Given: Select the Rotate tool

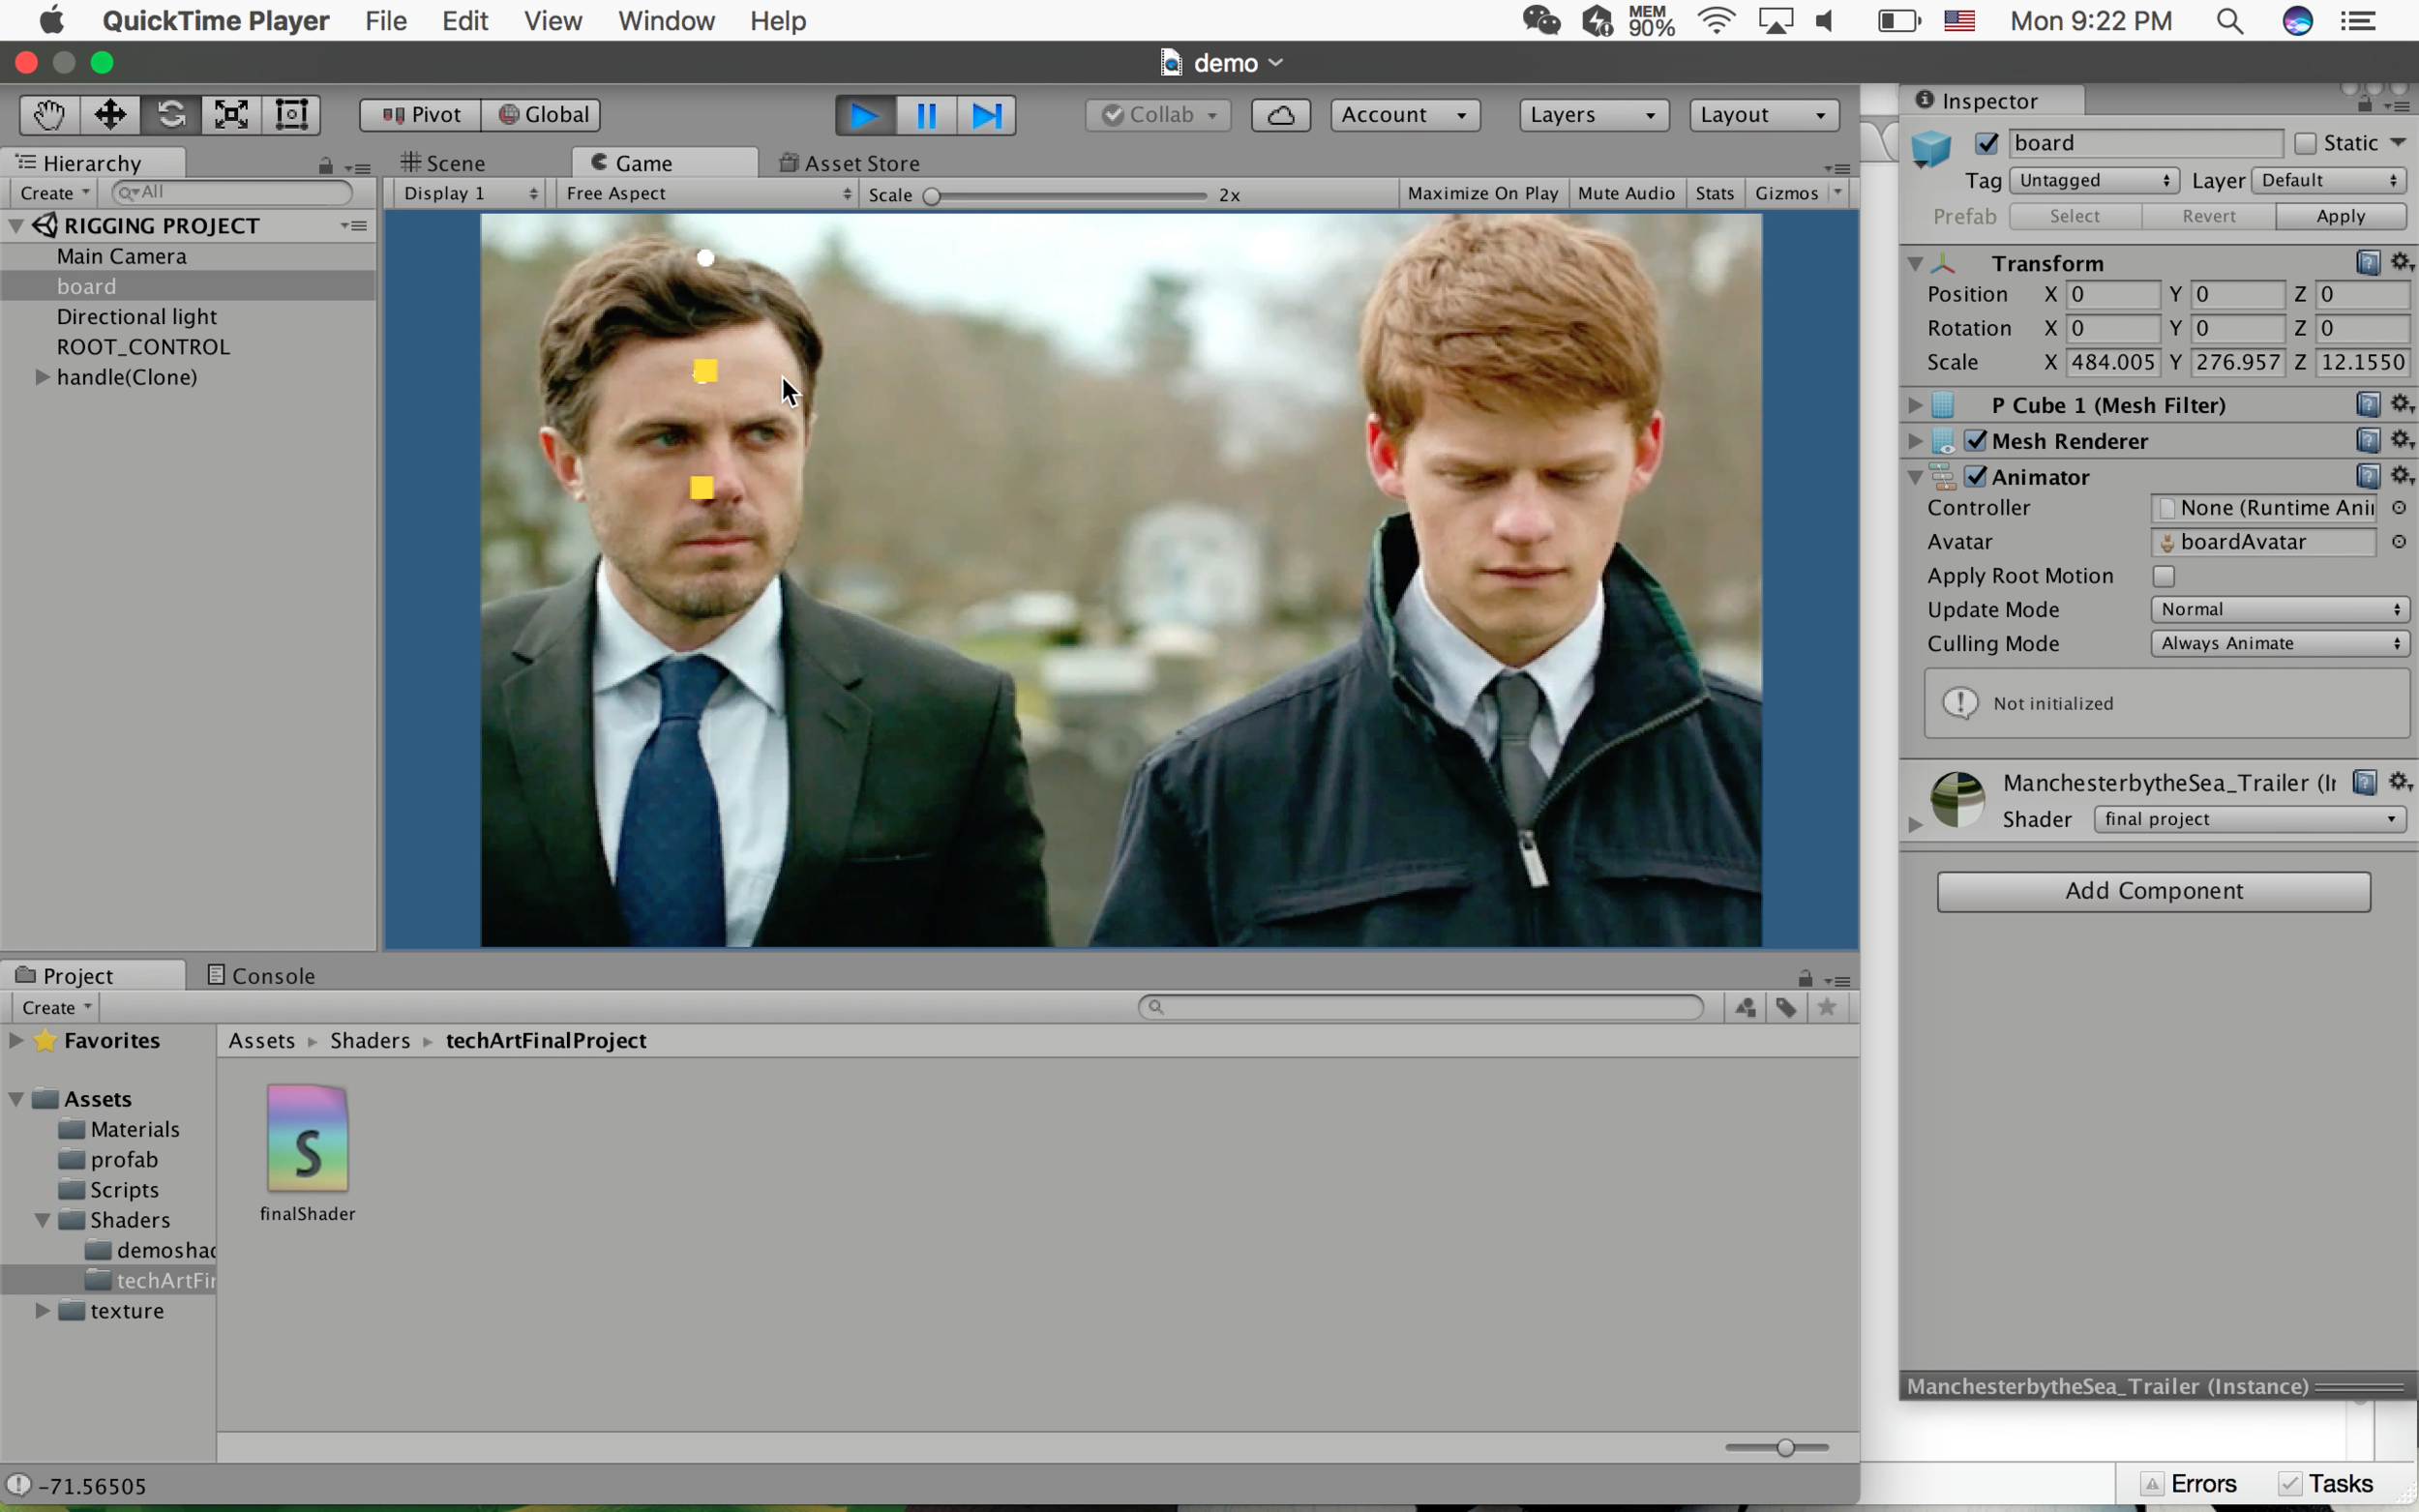Looking at the screenshot, I should click(171, 114).
